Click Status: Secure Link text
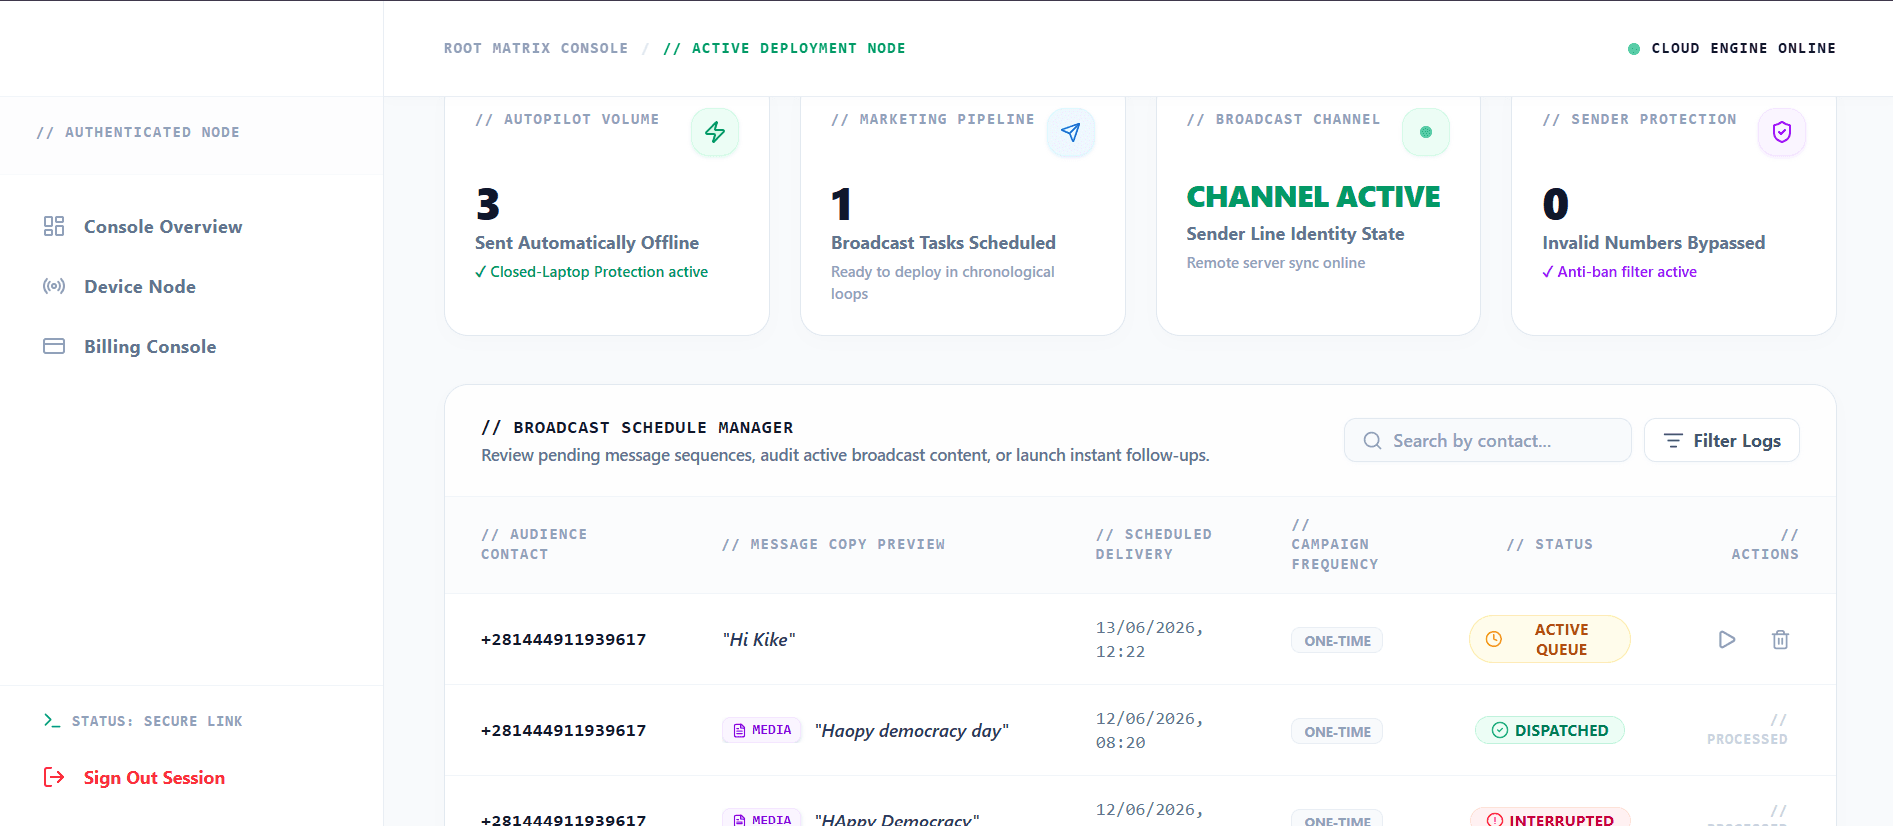This screenshot has width=1893, height=826. (157, 721)
